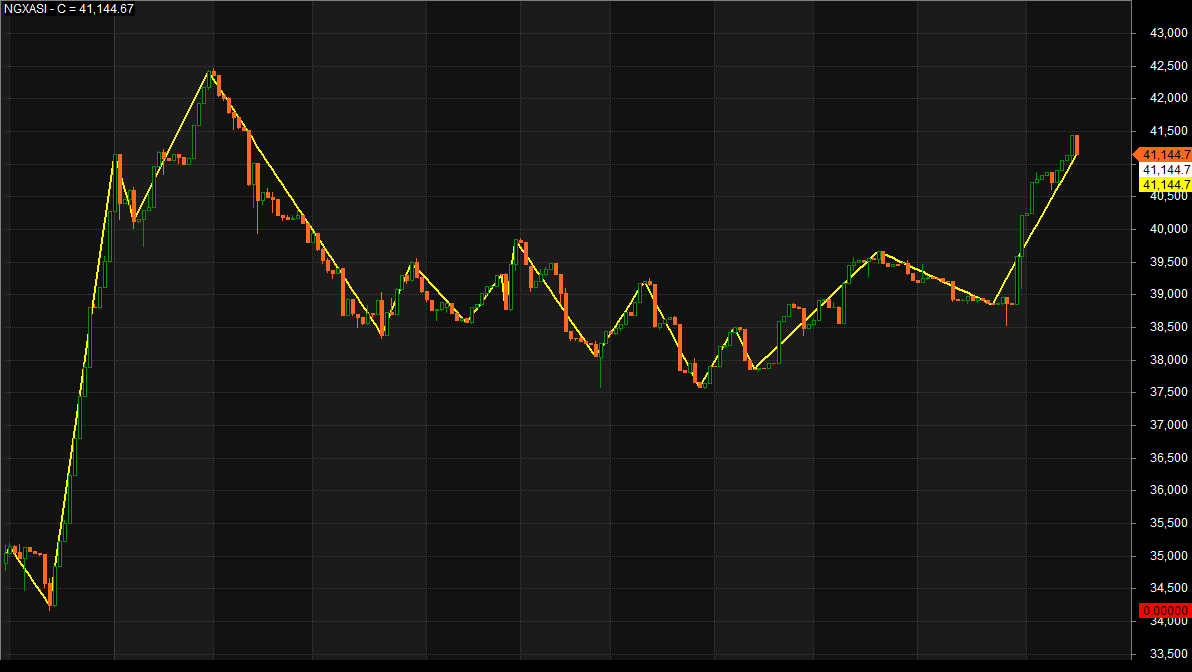Click the 35,000 price axis label
Image resolution: width=1192 pixels, height=672 pixels.
[x=1168, y=556]
